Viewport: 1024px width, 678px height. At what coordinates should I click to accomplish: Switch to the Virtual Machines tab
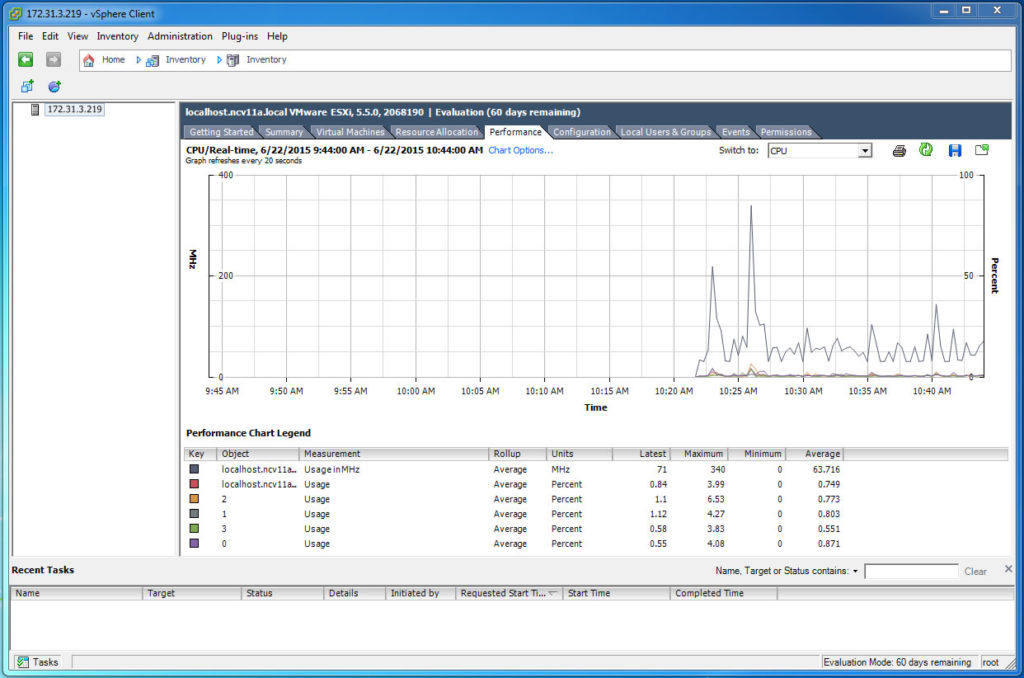pyautogui.click(x=350, y=132)
